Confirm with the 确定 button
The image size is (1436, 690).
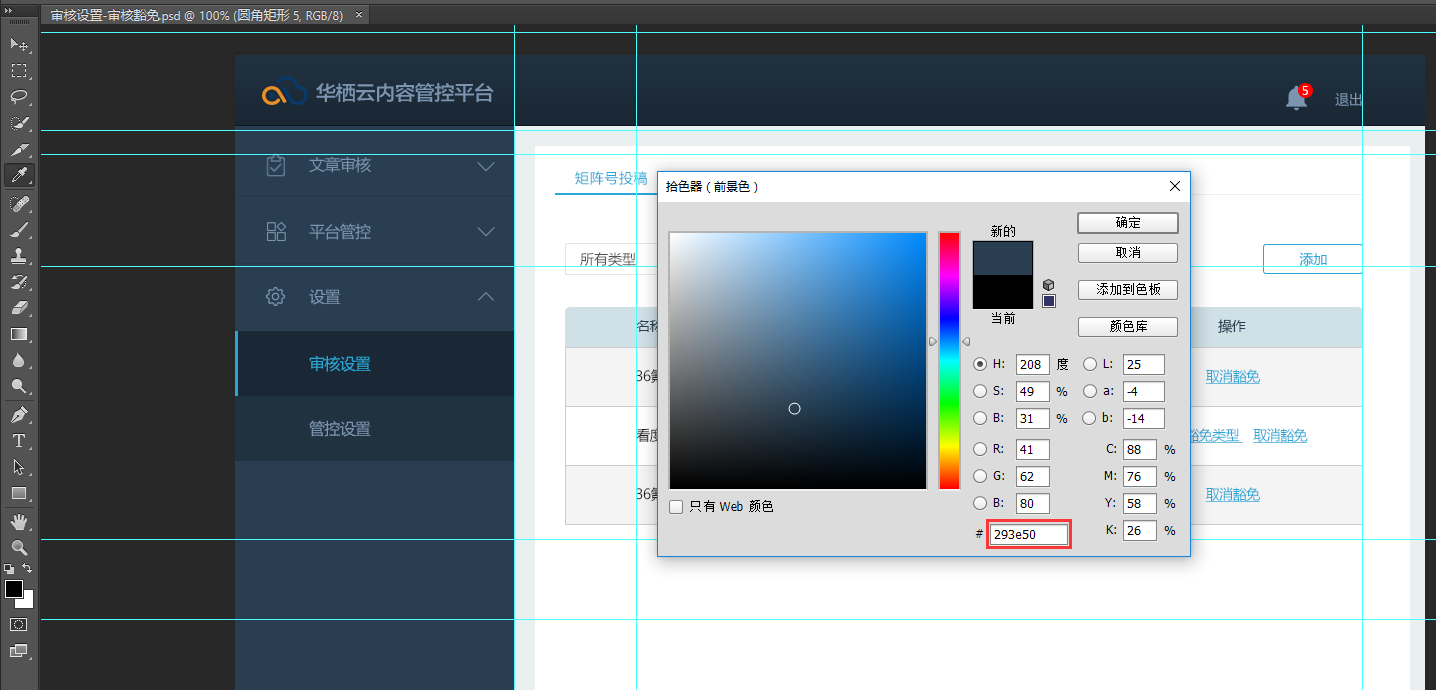pyautogui.click(x=1128, y=223)
